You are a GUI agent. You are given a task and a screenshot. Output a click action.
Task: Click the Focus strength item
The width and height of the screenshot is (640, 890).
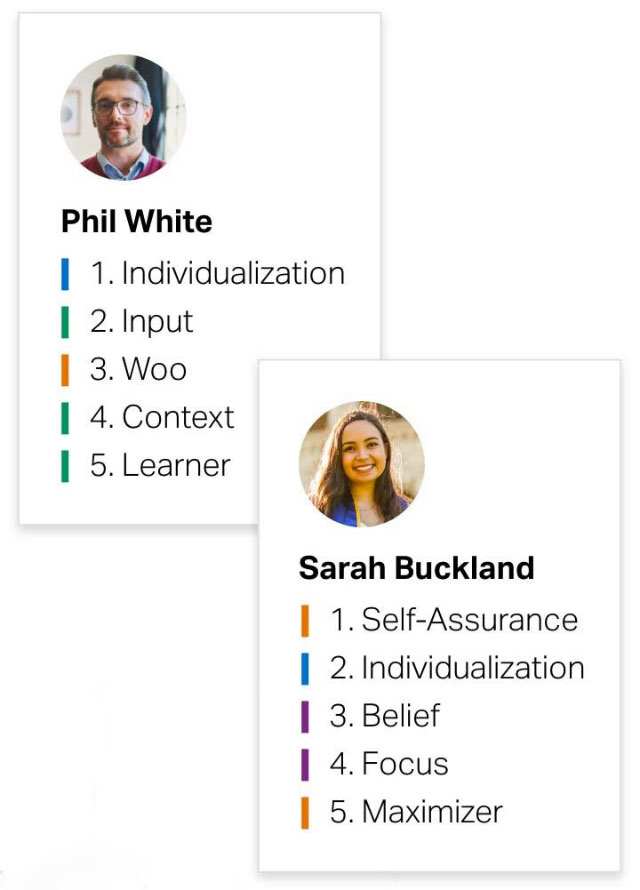388,764
